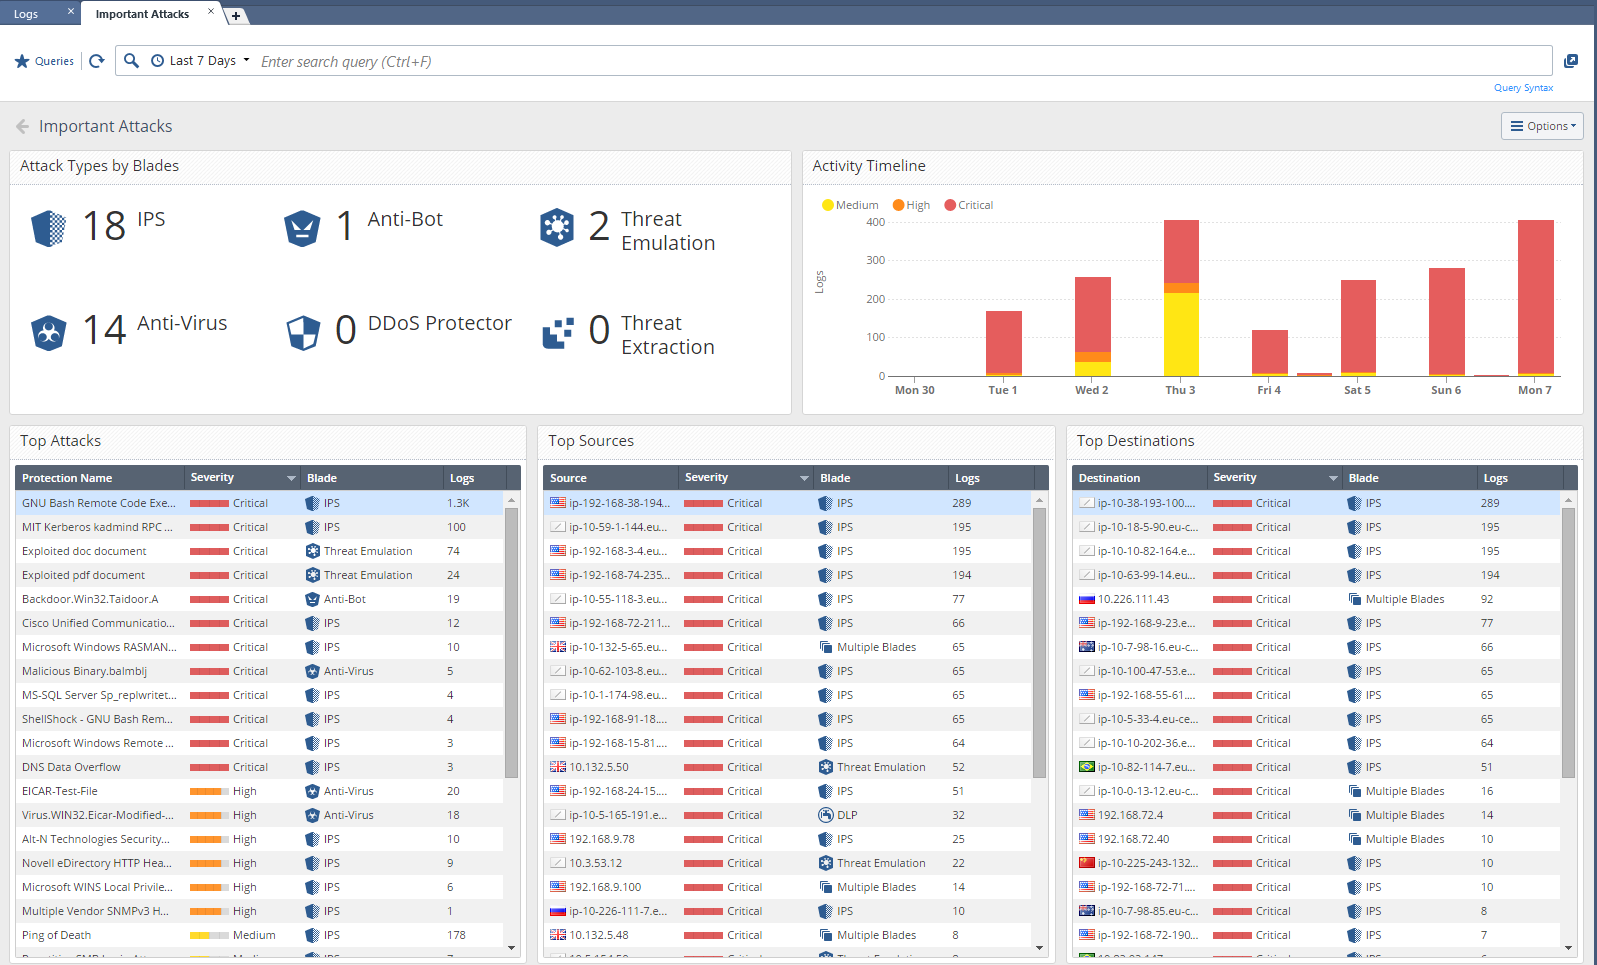1597x965 pixels.
Task: Select the Threat Emulation blade icon
Action: click(x=557, y=228)
